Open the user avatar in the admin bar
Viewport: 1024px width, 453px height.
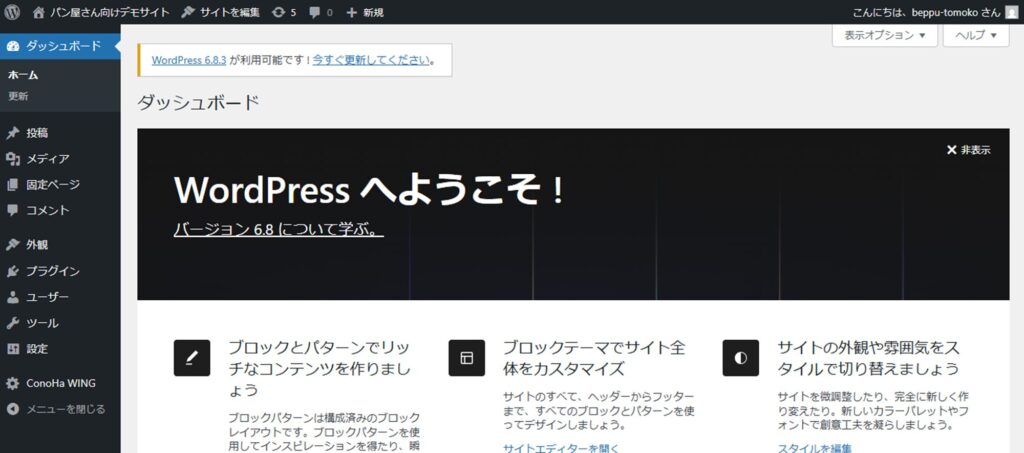point(1012,12)
